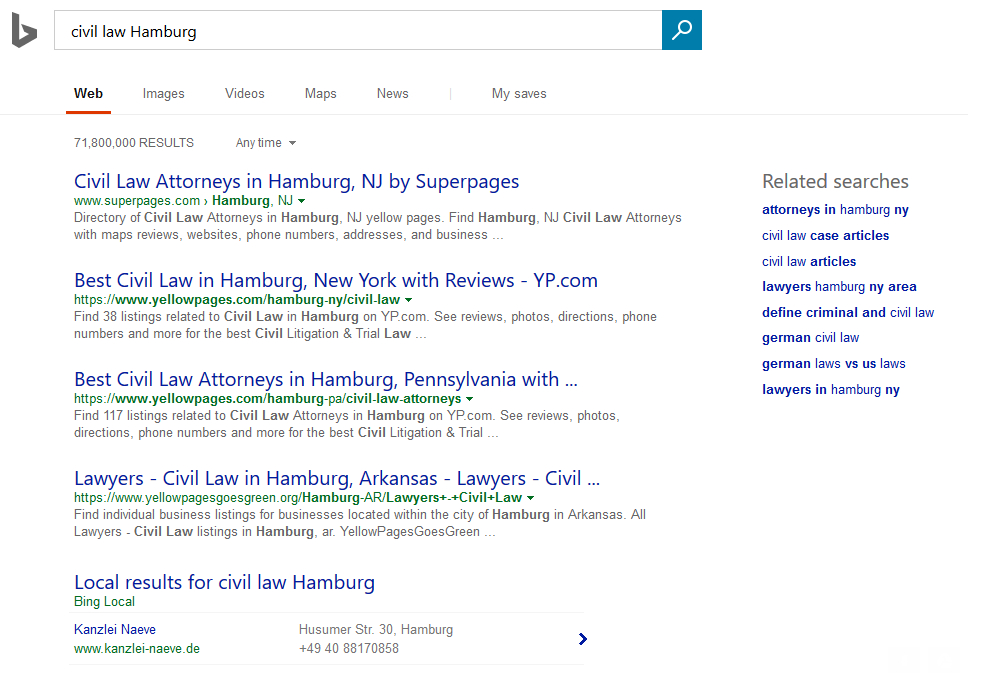The height and width of the screenshot is (673, 986).
Task: Switch to the Videos tab
Action: click(x=244, y=93)
